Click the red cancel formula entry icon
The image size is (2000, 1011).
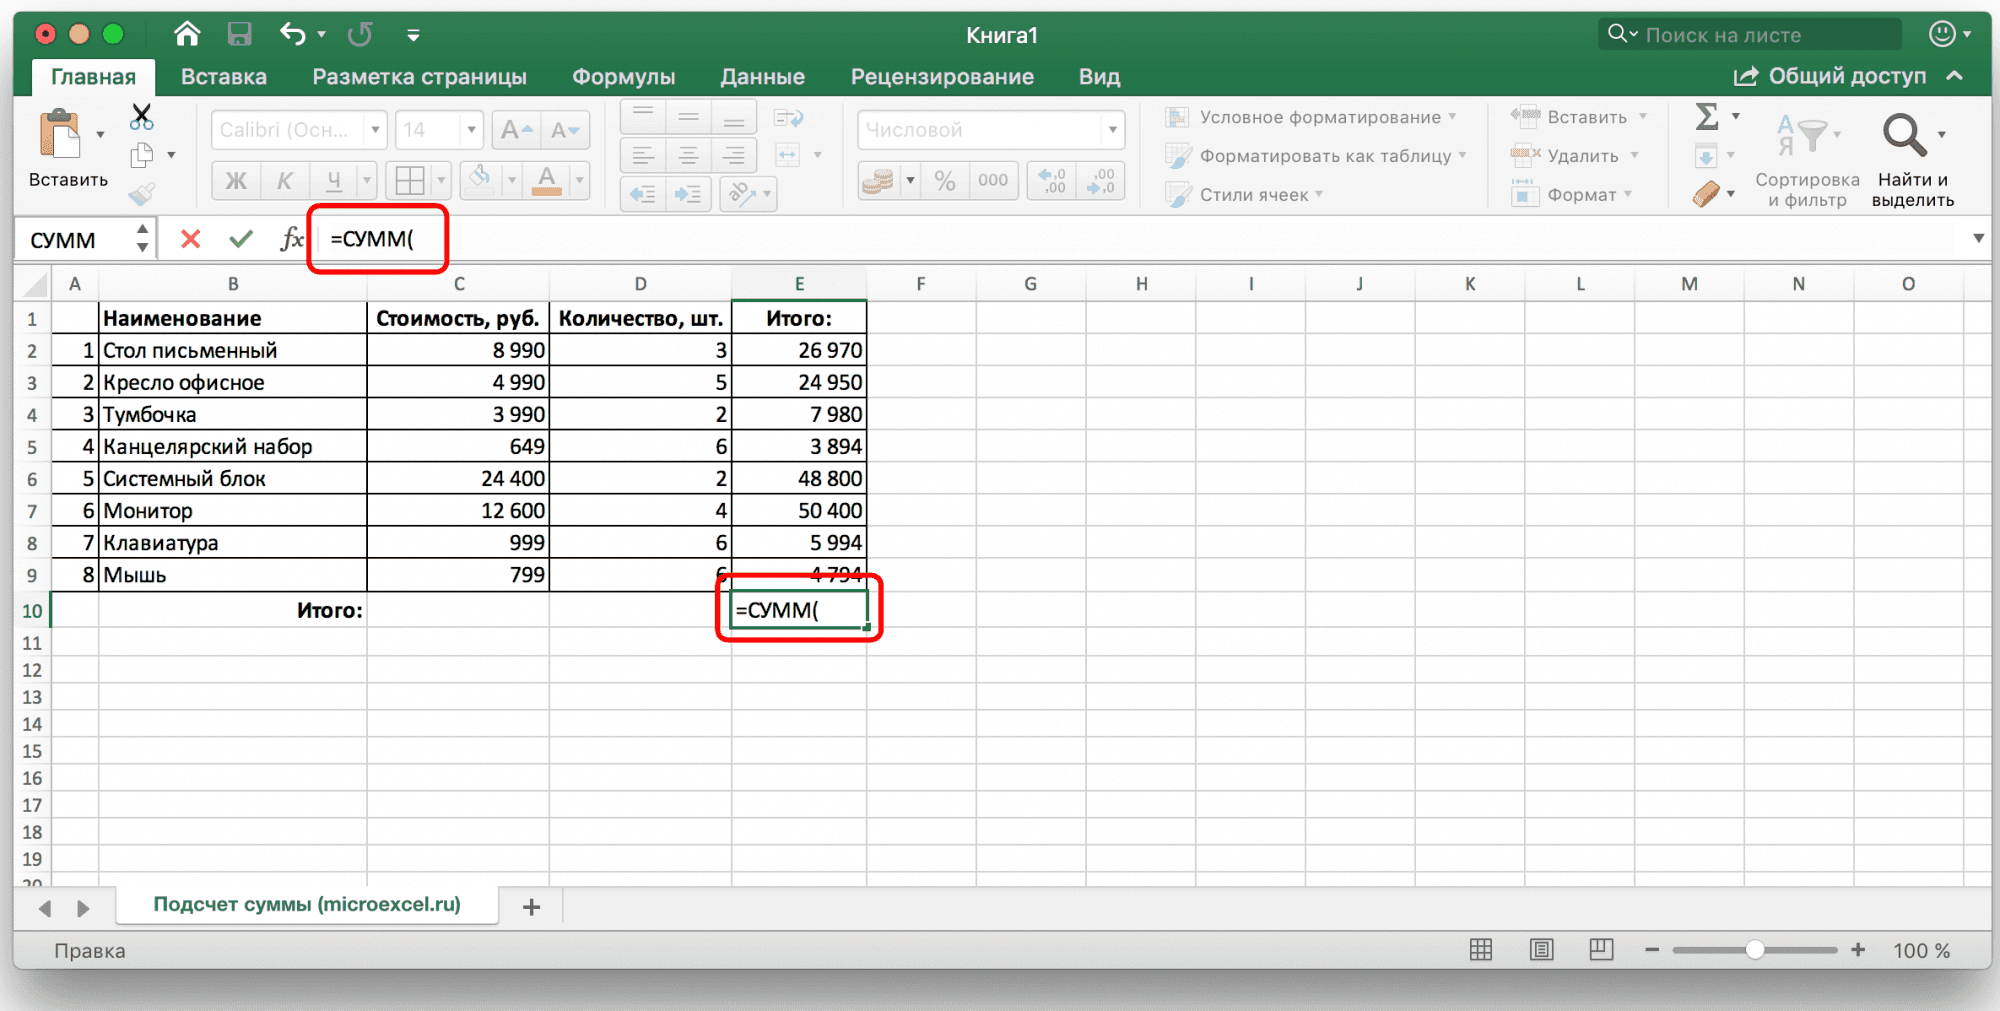click(190, 239)
